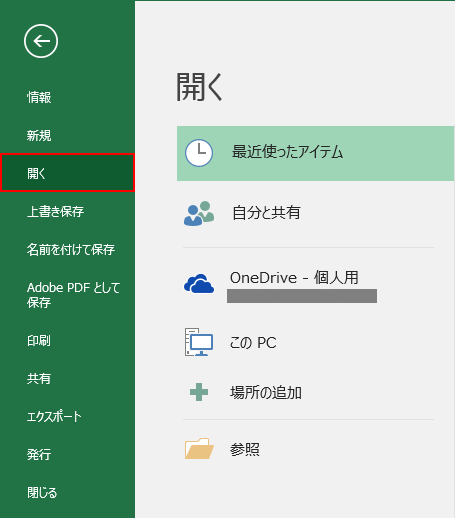Viewport: 455px width, 518px height.
Task: Click 場所の追加 label
Action: [266, 393]
